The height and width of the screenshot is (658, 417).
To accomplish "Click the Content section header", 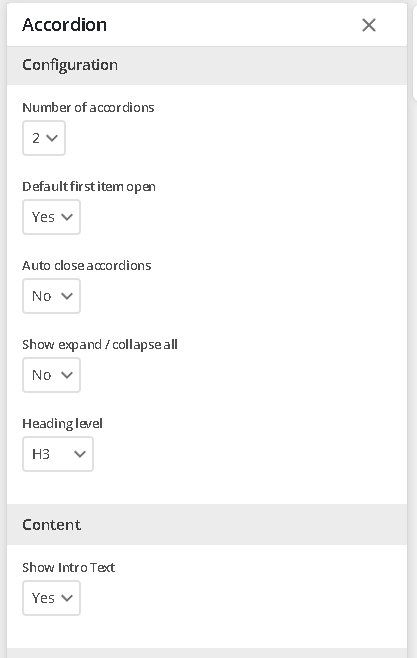I will click(207, 525).
